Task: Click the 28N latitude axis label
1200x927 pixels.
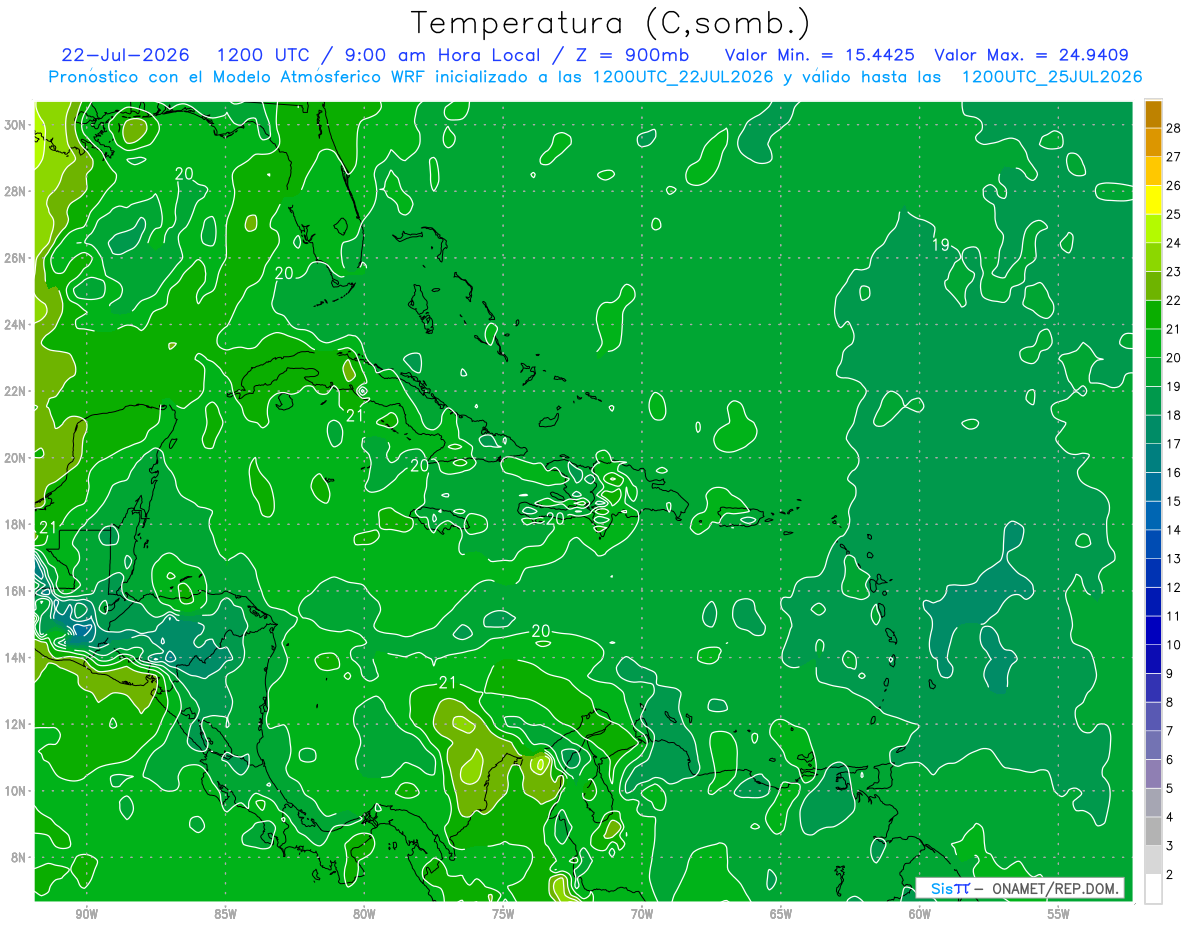Action: click(x=17, y=191)
